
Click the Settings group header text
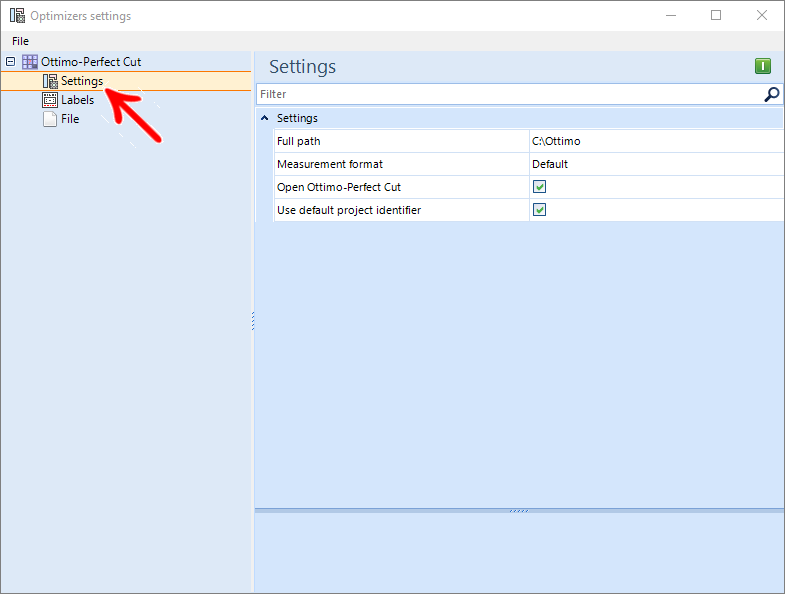click(297, 118)
